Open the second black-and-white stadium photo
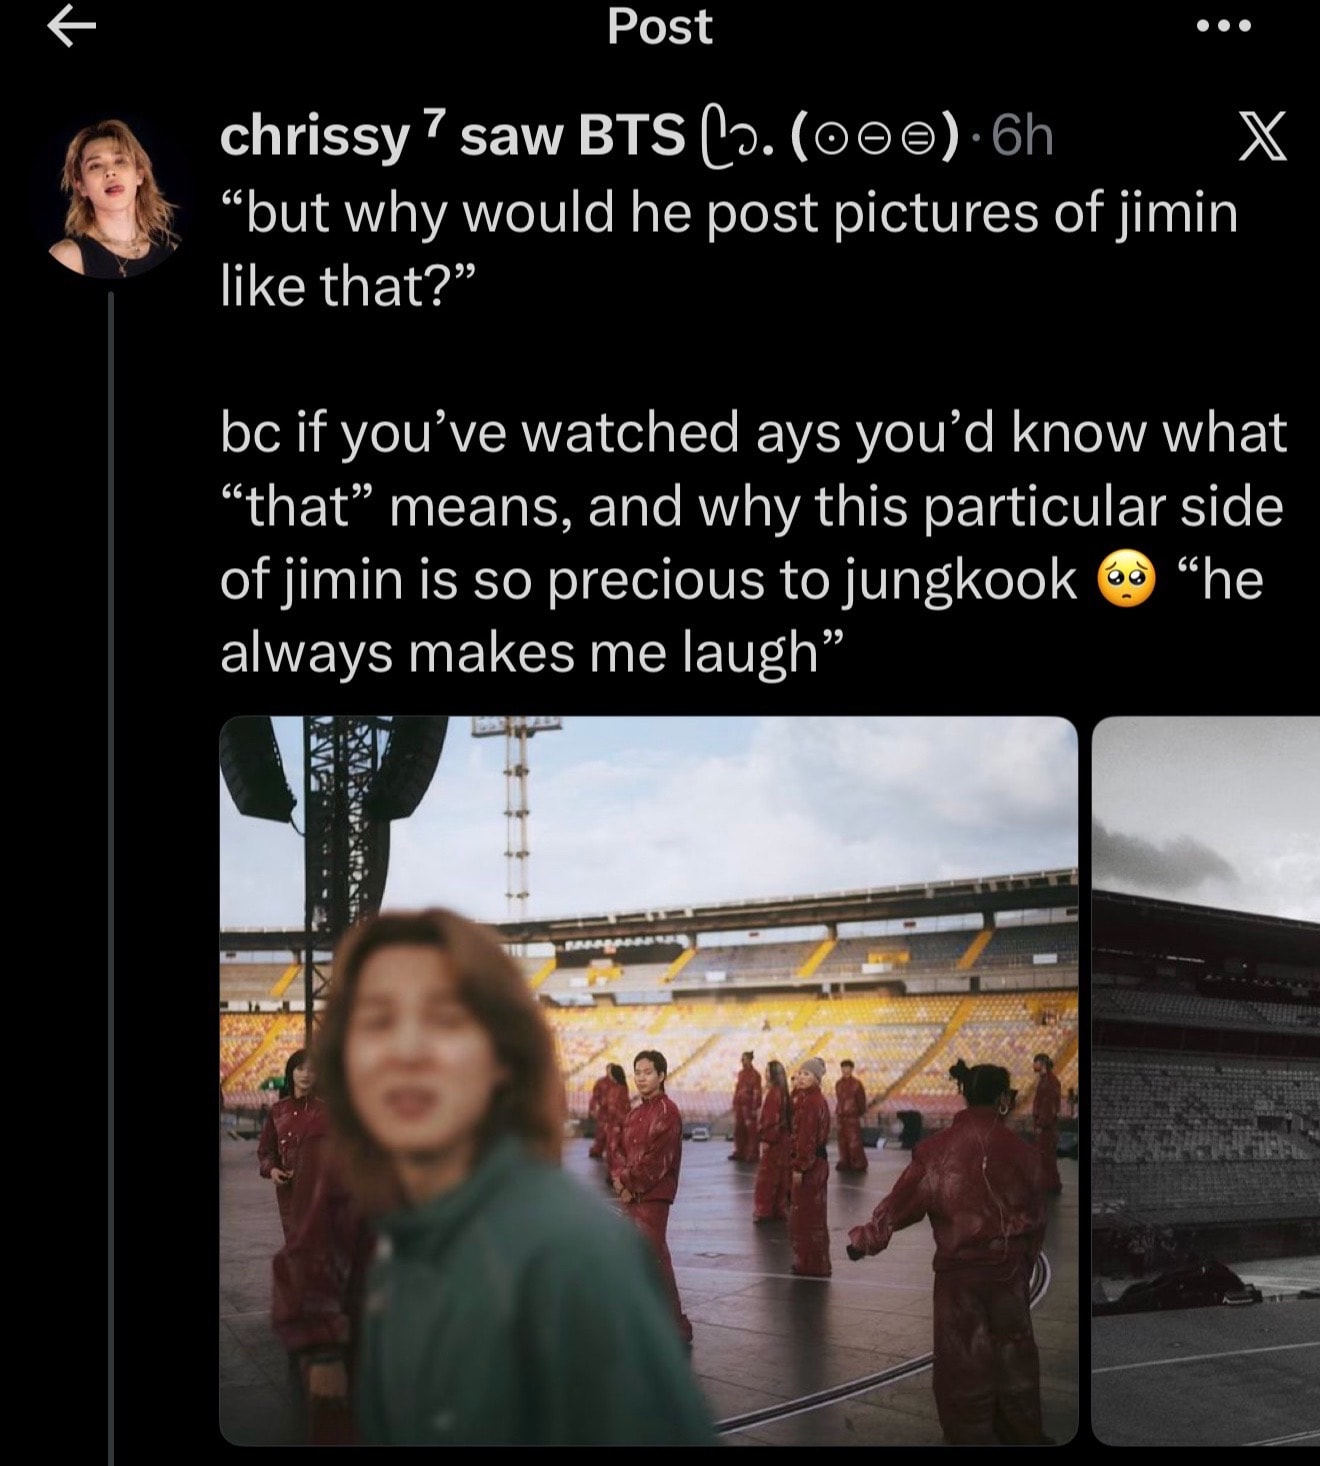Viewport: 1320px width, 1466px height. tap(1206, 1081)
